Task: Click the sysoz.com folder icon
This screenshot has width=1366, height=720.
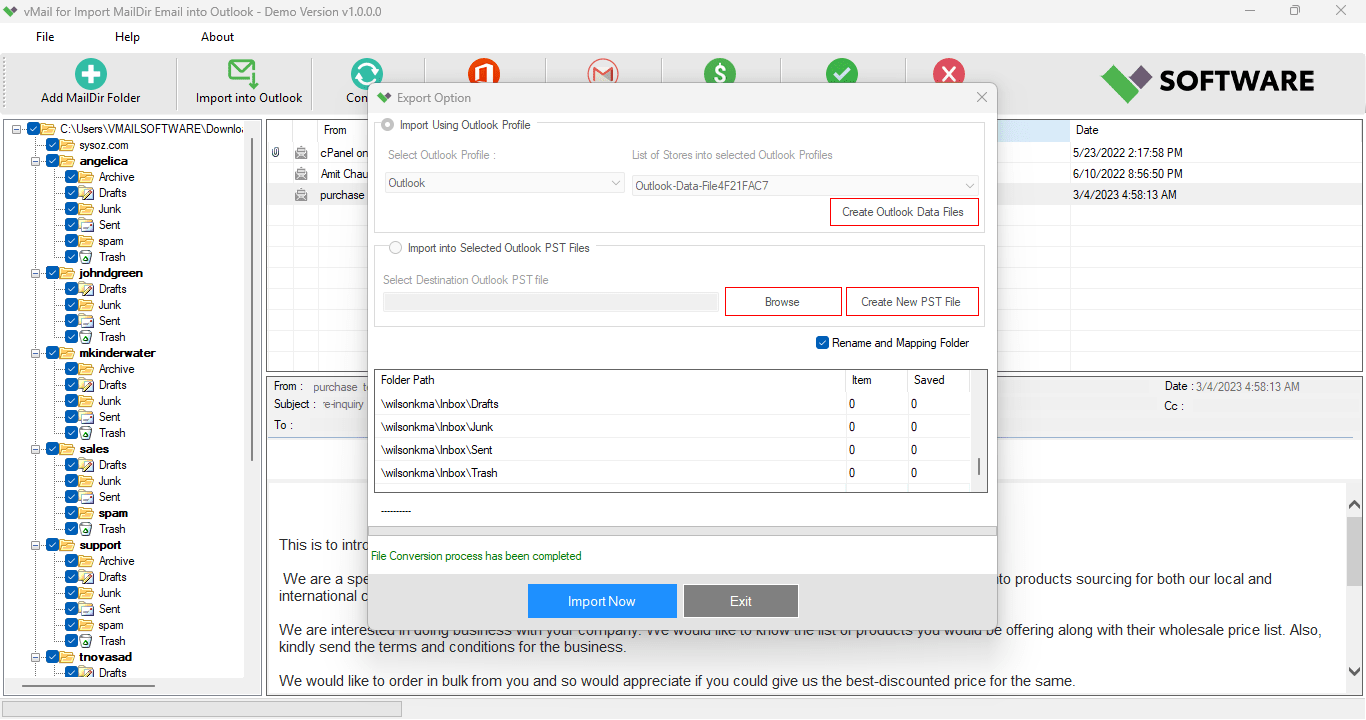Action: (x=67, y=145)
